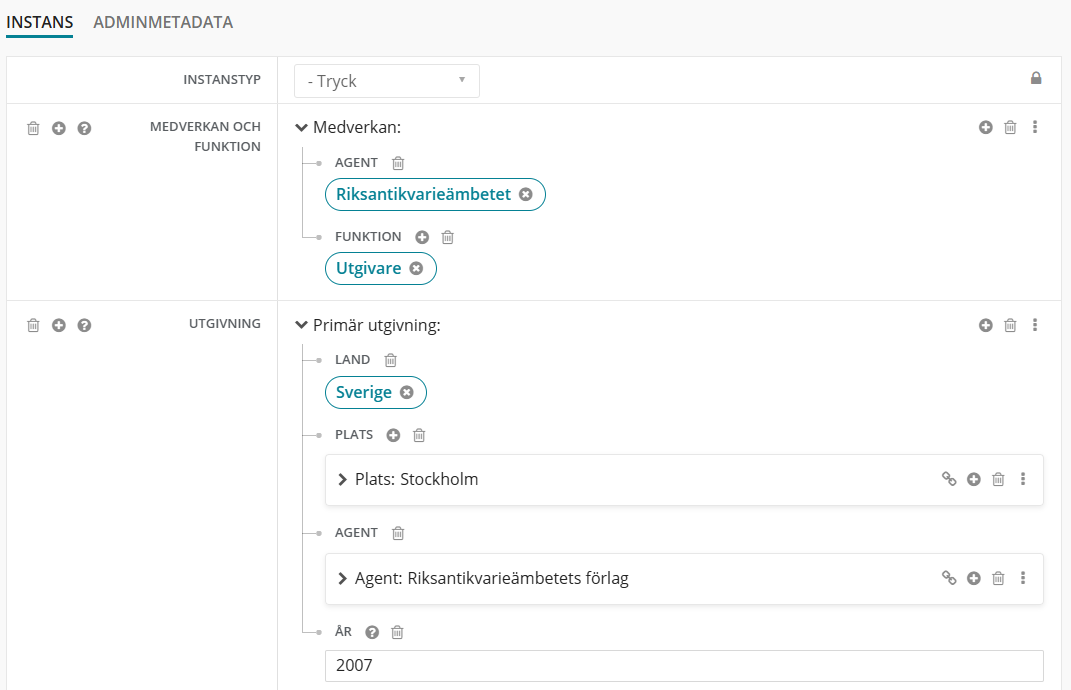Remove the Utgivare function chip

pyautogui.click(x=416, y=268)
